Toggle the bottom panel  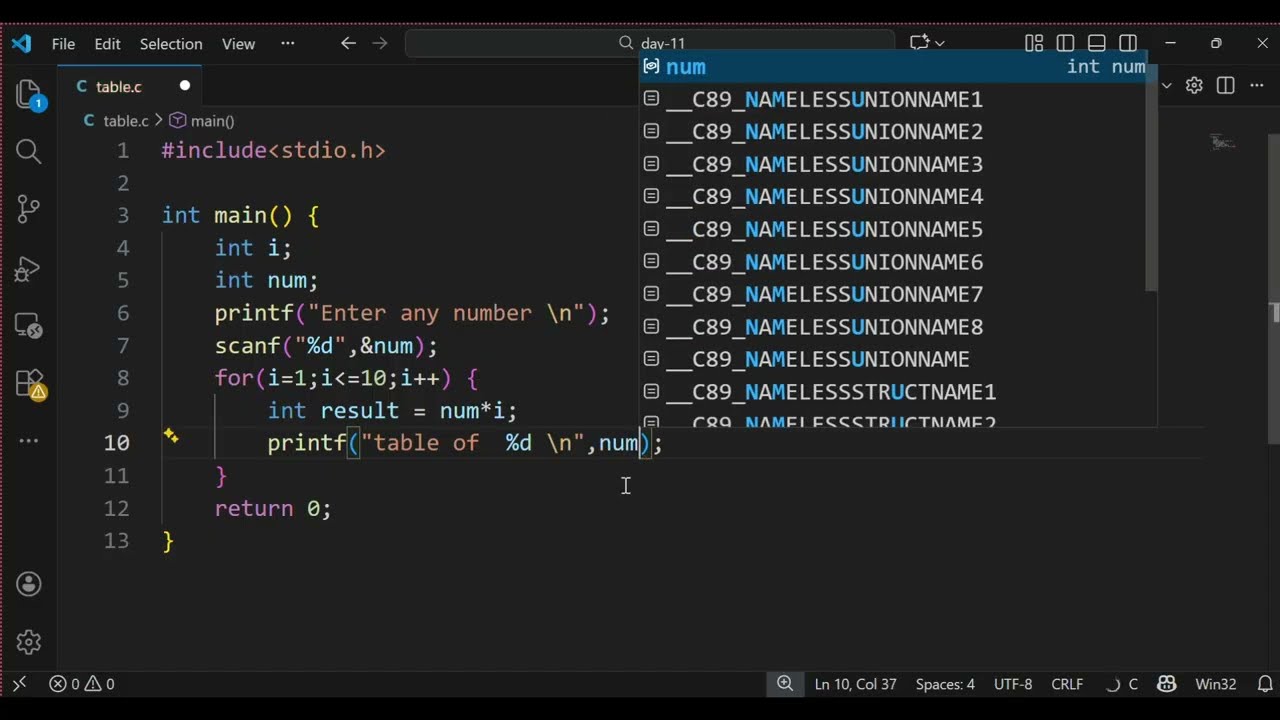pos(1097,43)
